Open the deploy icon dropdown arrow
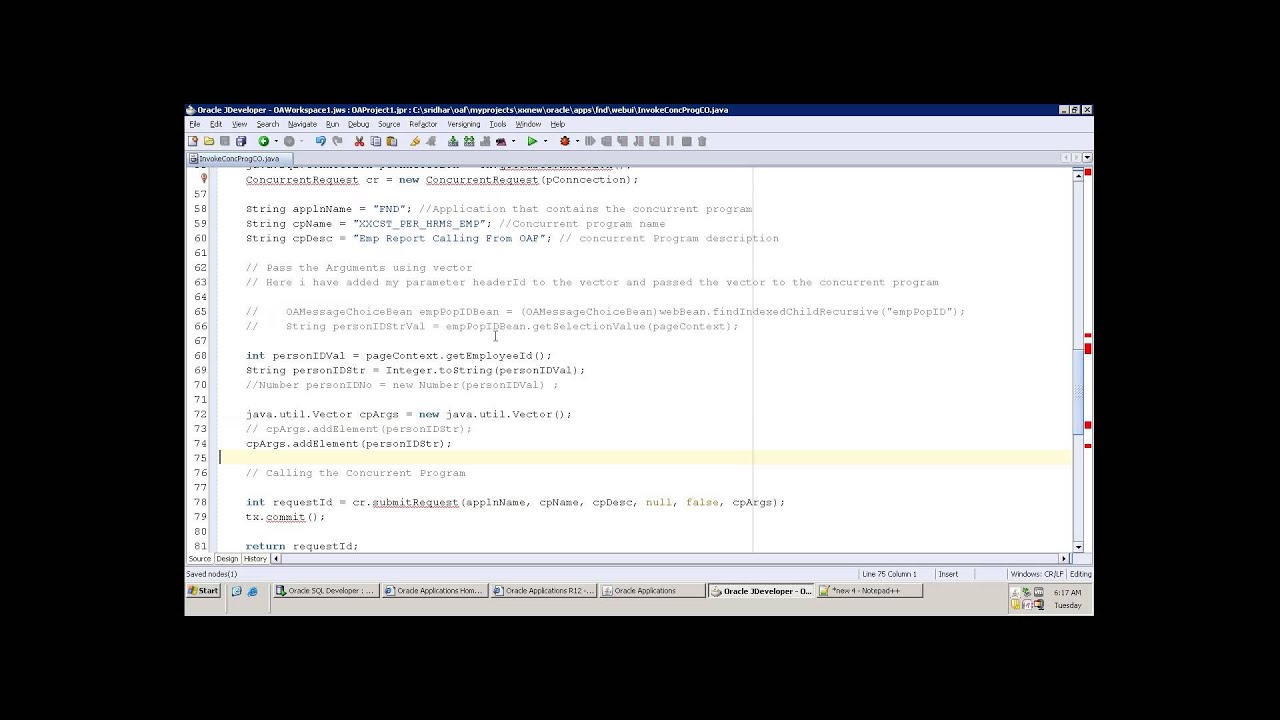Screen dimensions: 1280x720 [x=513, y=141]
